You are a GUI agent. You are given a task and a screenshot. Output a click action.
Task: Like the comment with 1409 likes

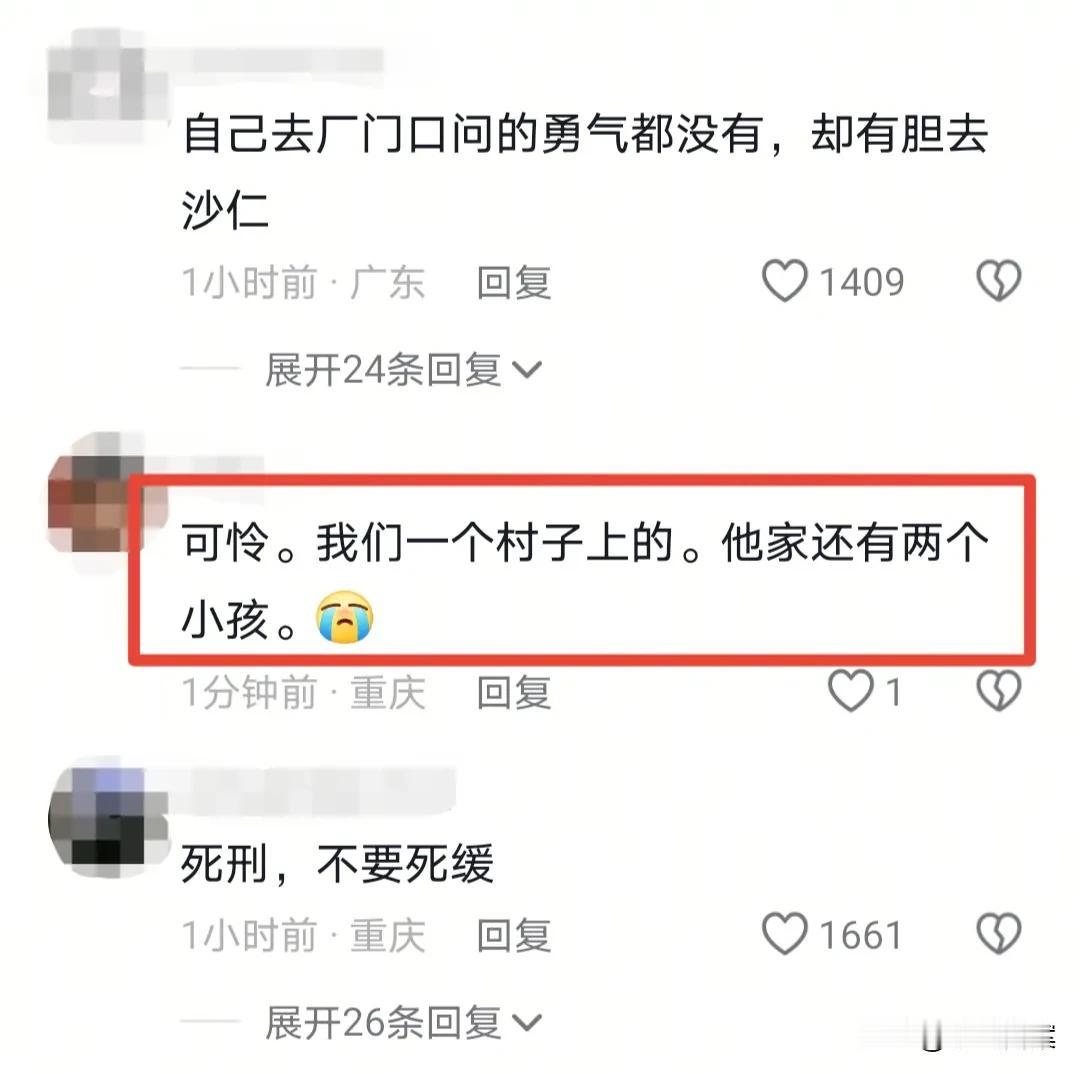tap(785, 281)
